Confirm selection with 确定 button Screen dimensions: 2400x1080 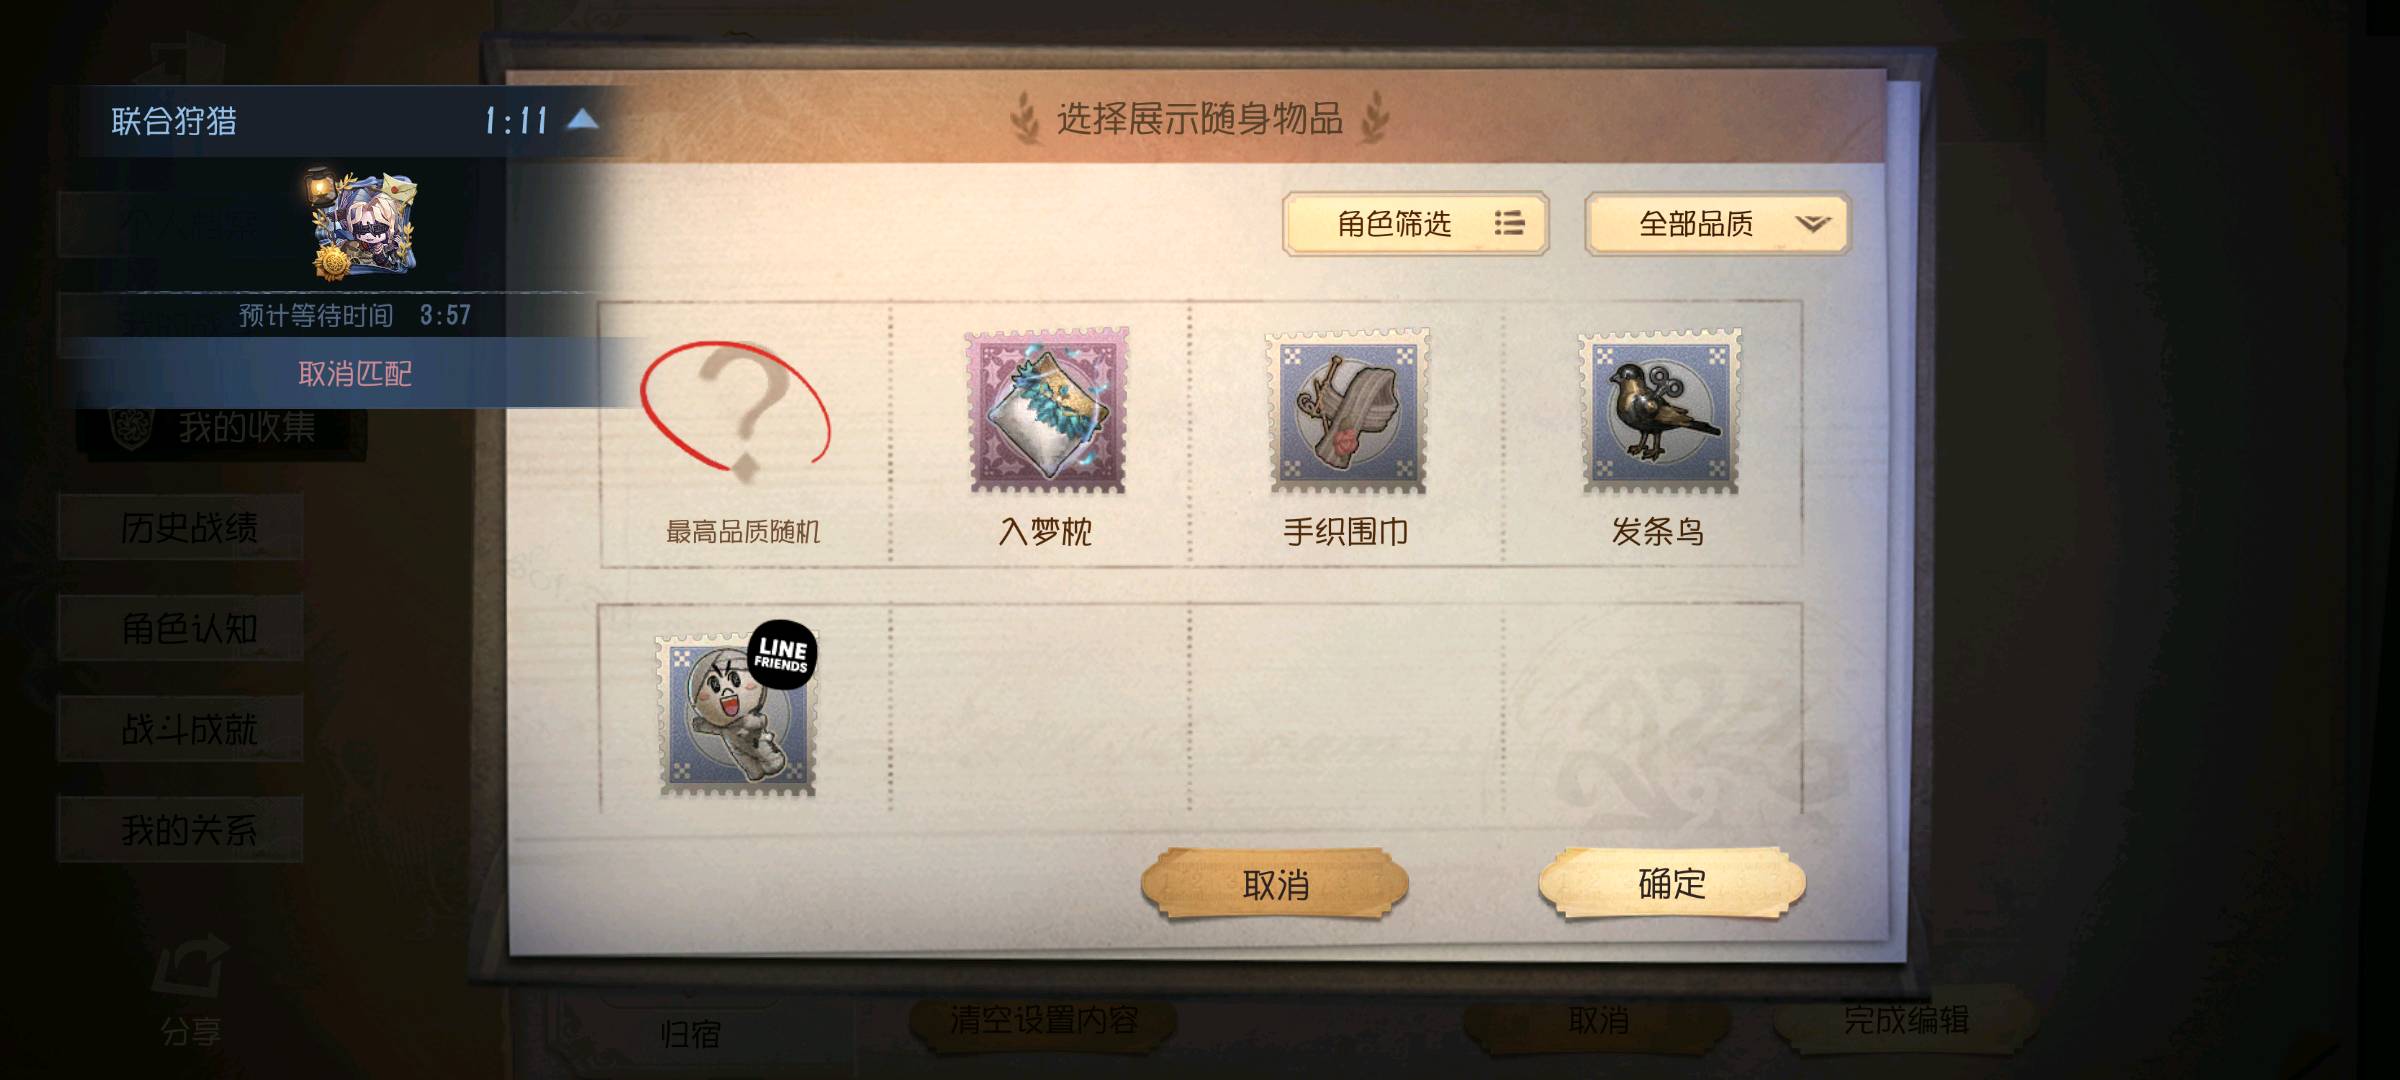(1672, 883)
